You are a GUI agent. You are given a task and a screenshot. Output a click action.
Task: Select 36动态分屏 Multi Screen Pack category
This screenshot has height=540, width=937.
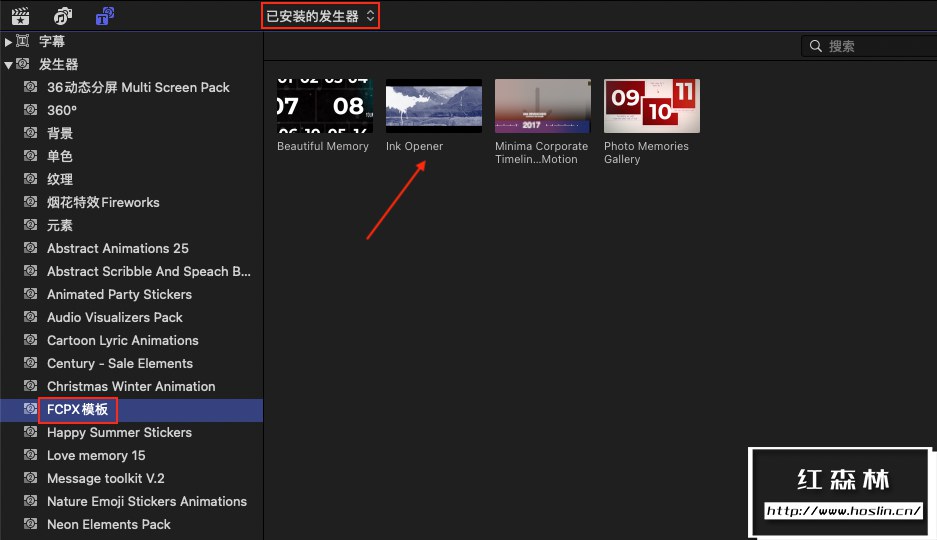[131, 87]
